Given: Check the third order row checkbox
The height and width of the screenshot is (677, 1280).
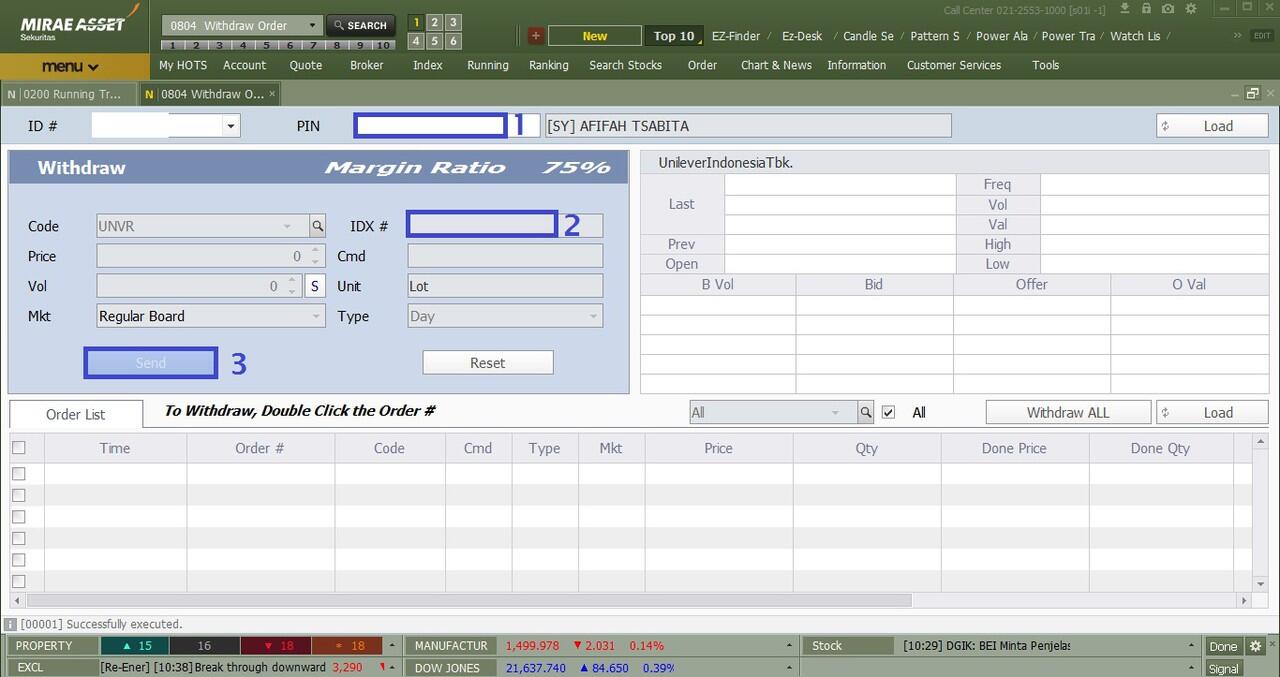Looking at the screenshot, I should [18, 517].
